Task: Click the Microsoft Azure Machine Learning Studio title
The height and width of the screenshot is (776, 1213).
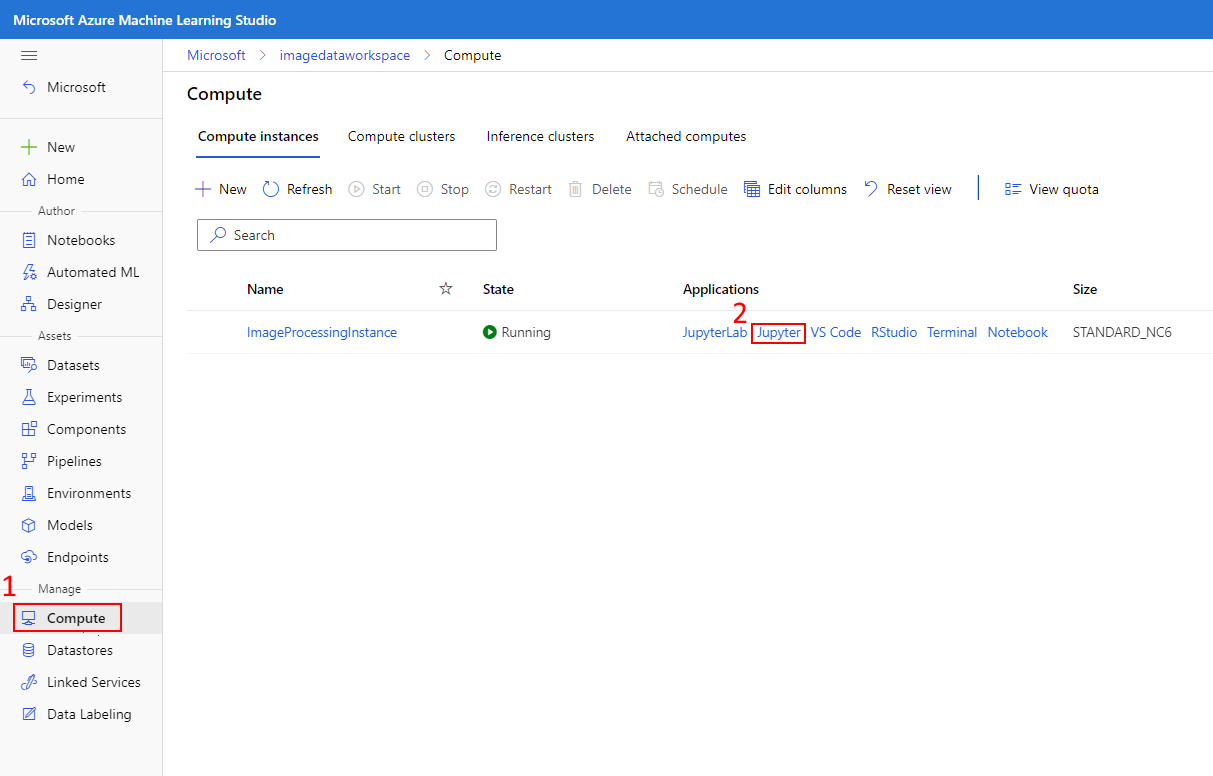Action: click(x=145, y=20)
